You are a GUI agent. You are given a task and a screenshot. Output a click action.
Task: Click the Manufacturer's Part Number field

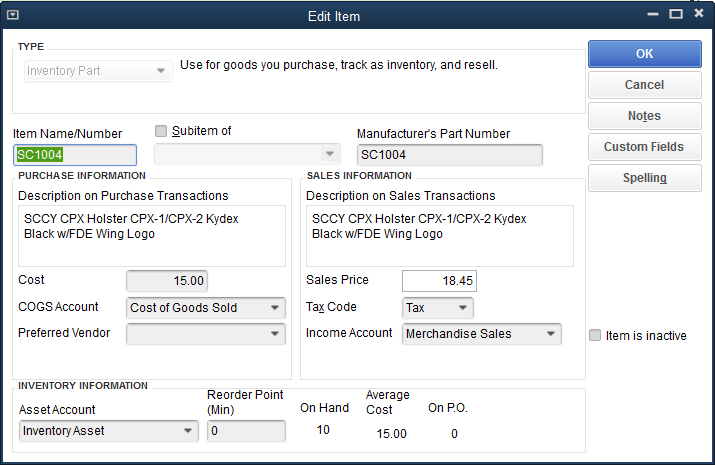point(450,155)
